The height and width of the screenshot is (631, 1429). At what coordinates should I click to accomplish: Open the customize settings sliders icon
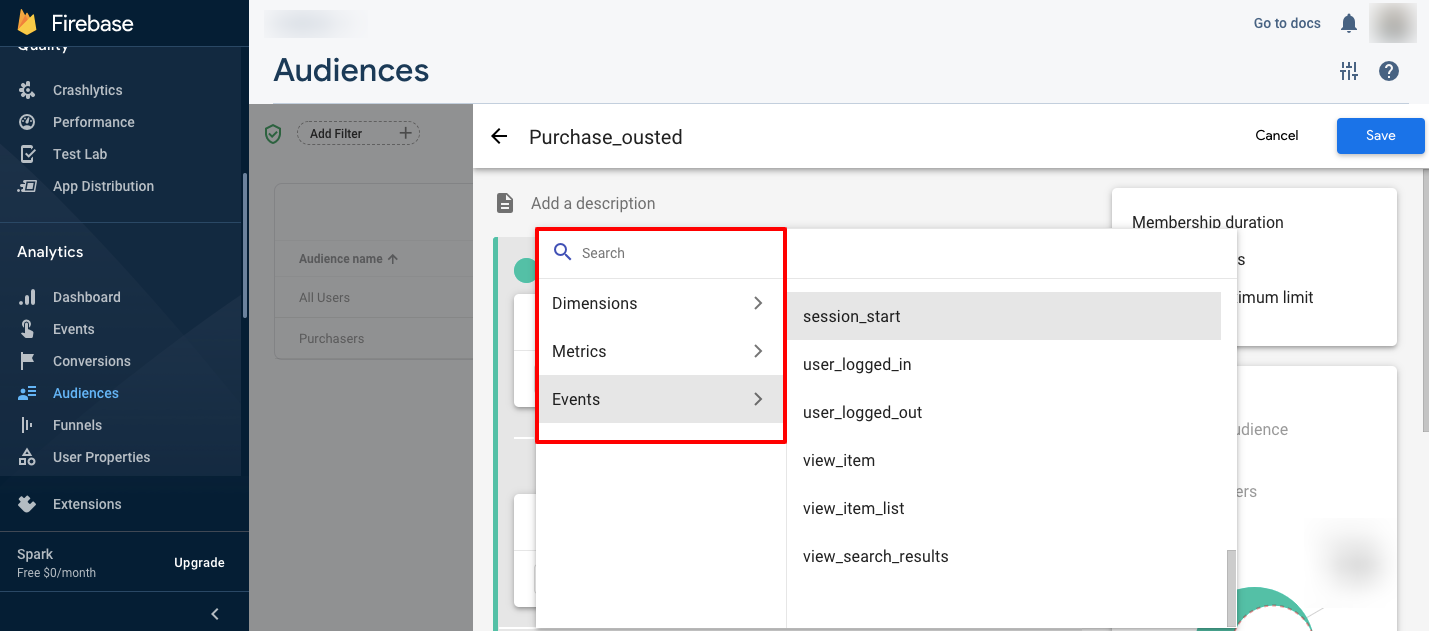[1349, 71]
